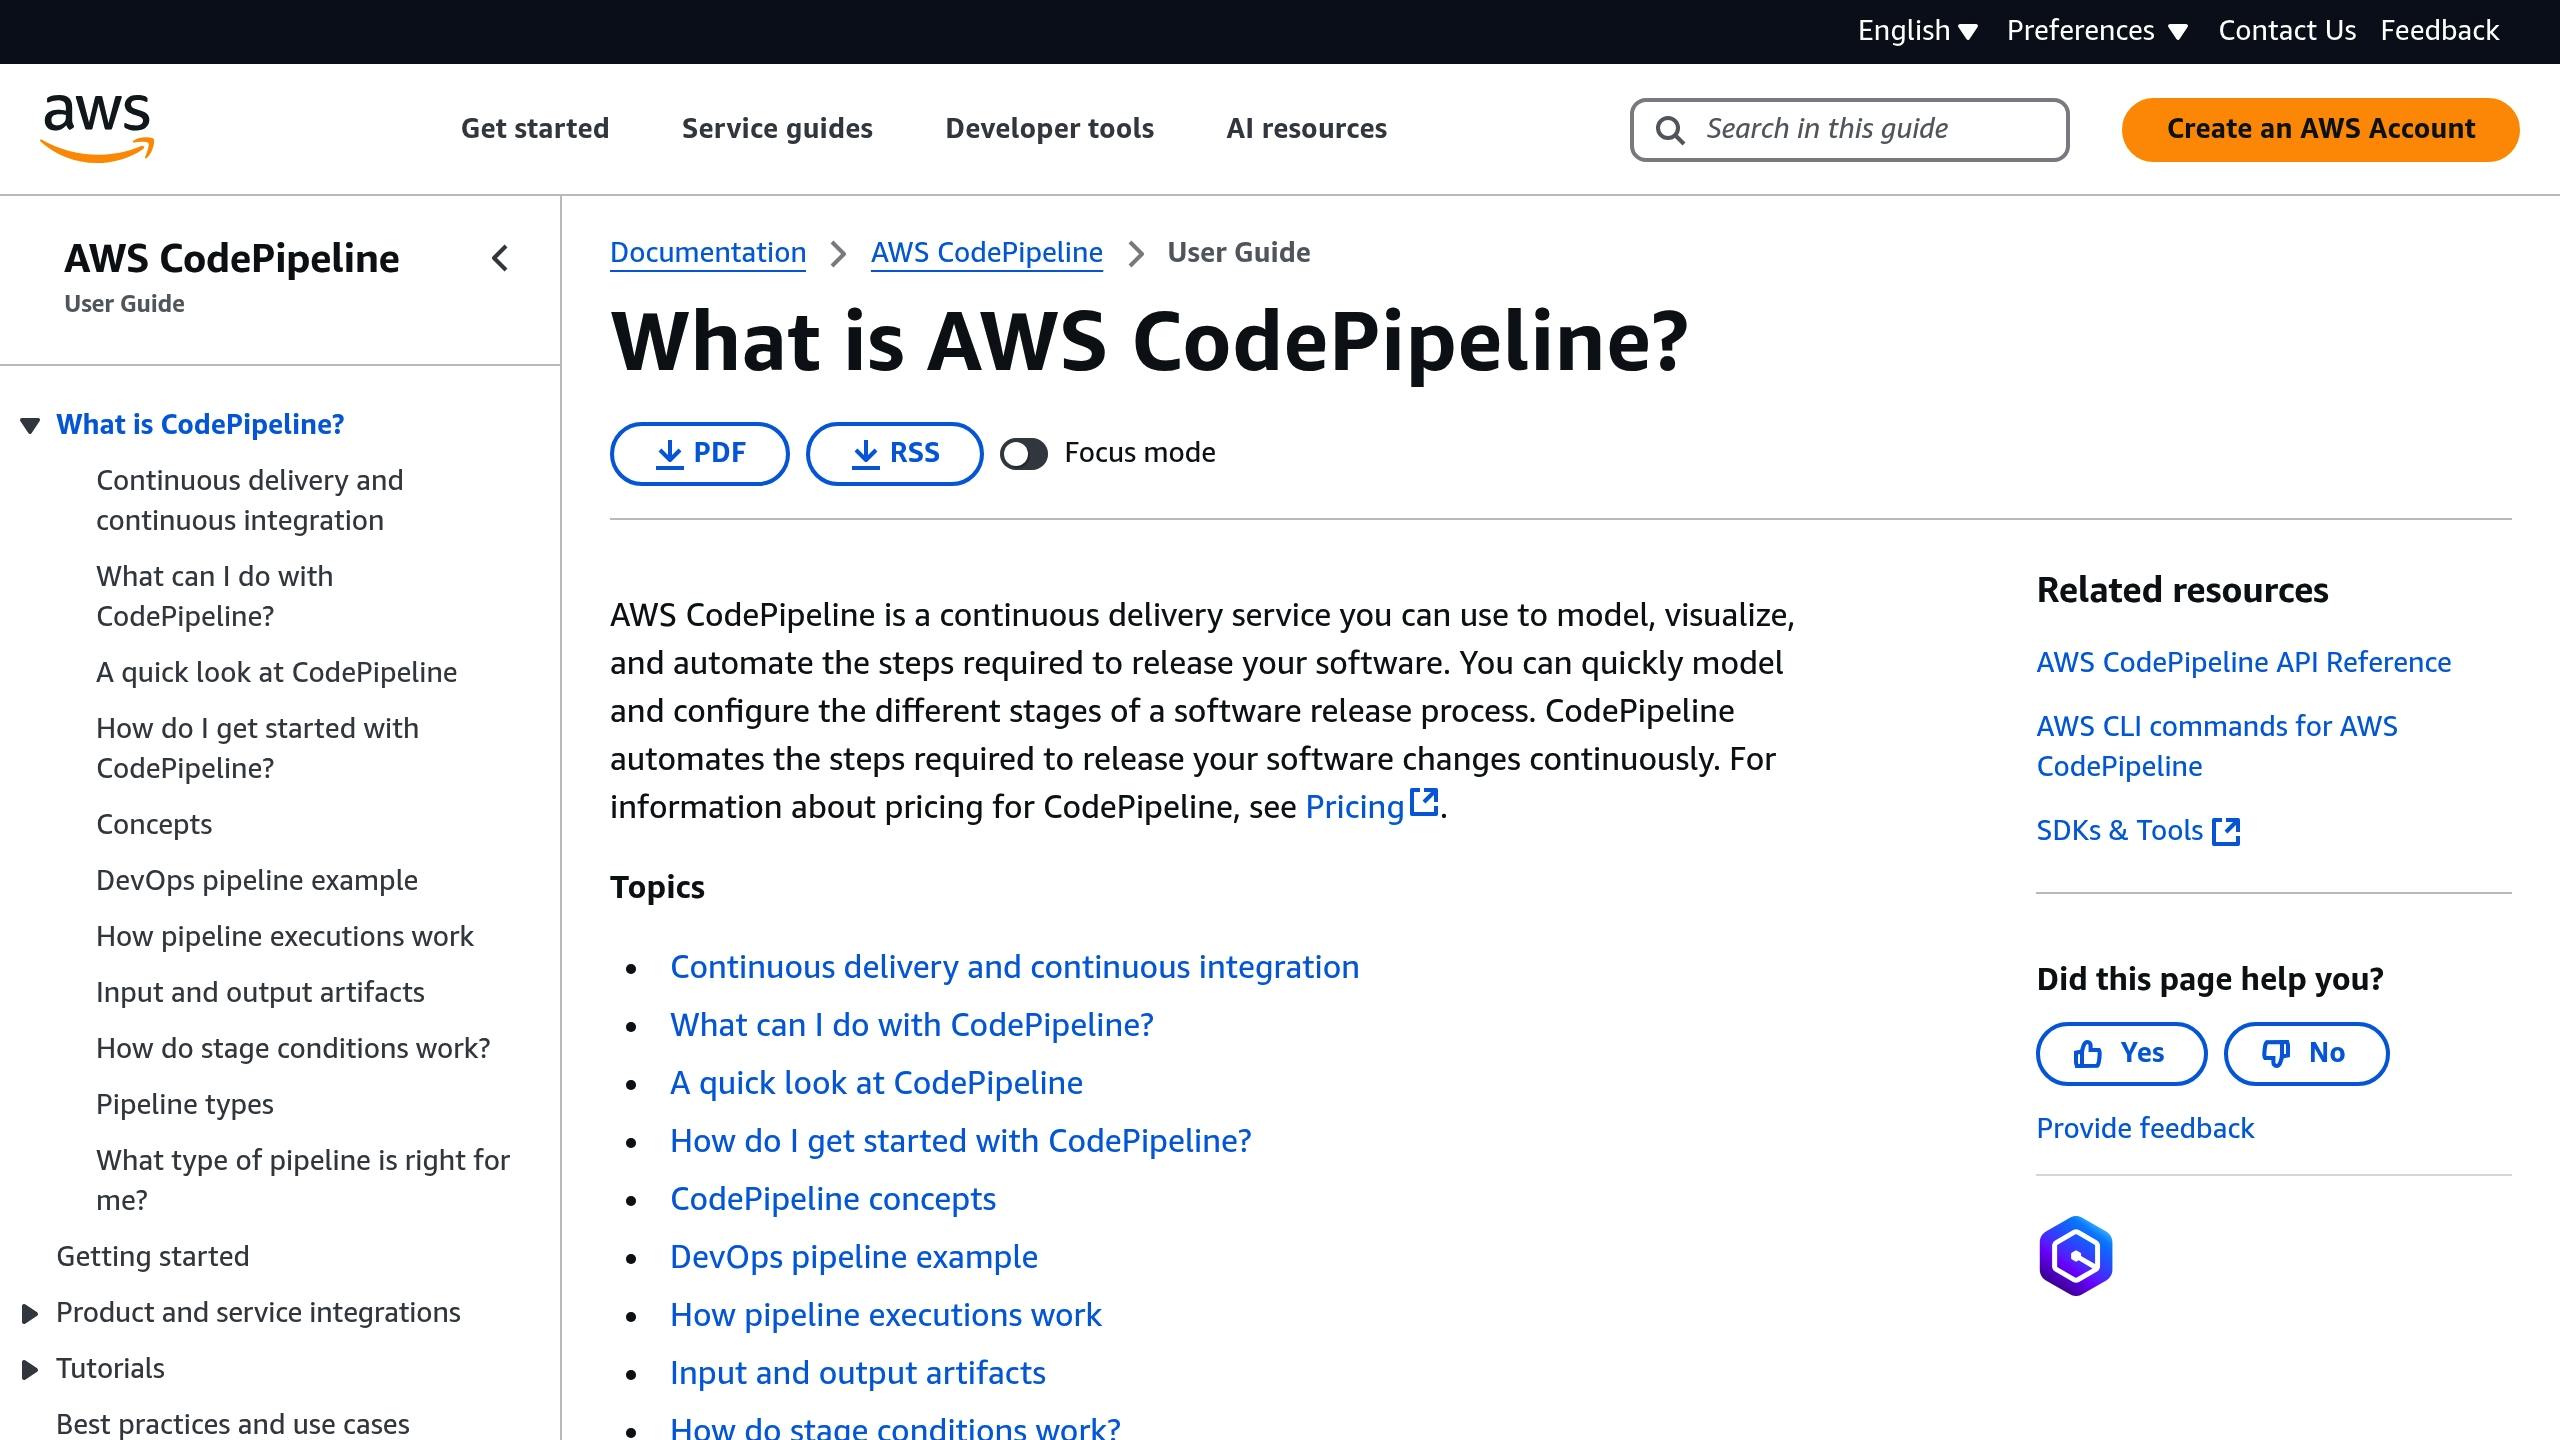The height and width of the screenshot is (1440, 2560).
Task: Open Continuous delivery and continuous integration topic link
Action: point(1014,968)
